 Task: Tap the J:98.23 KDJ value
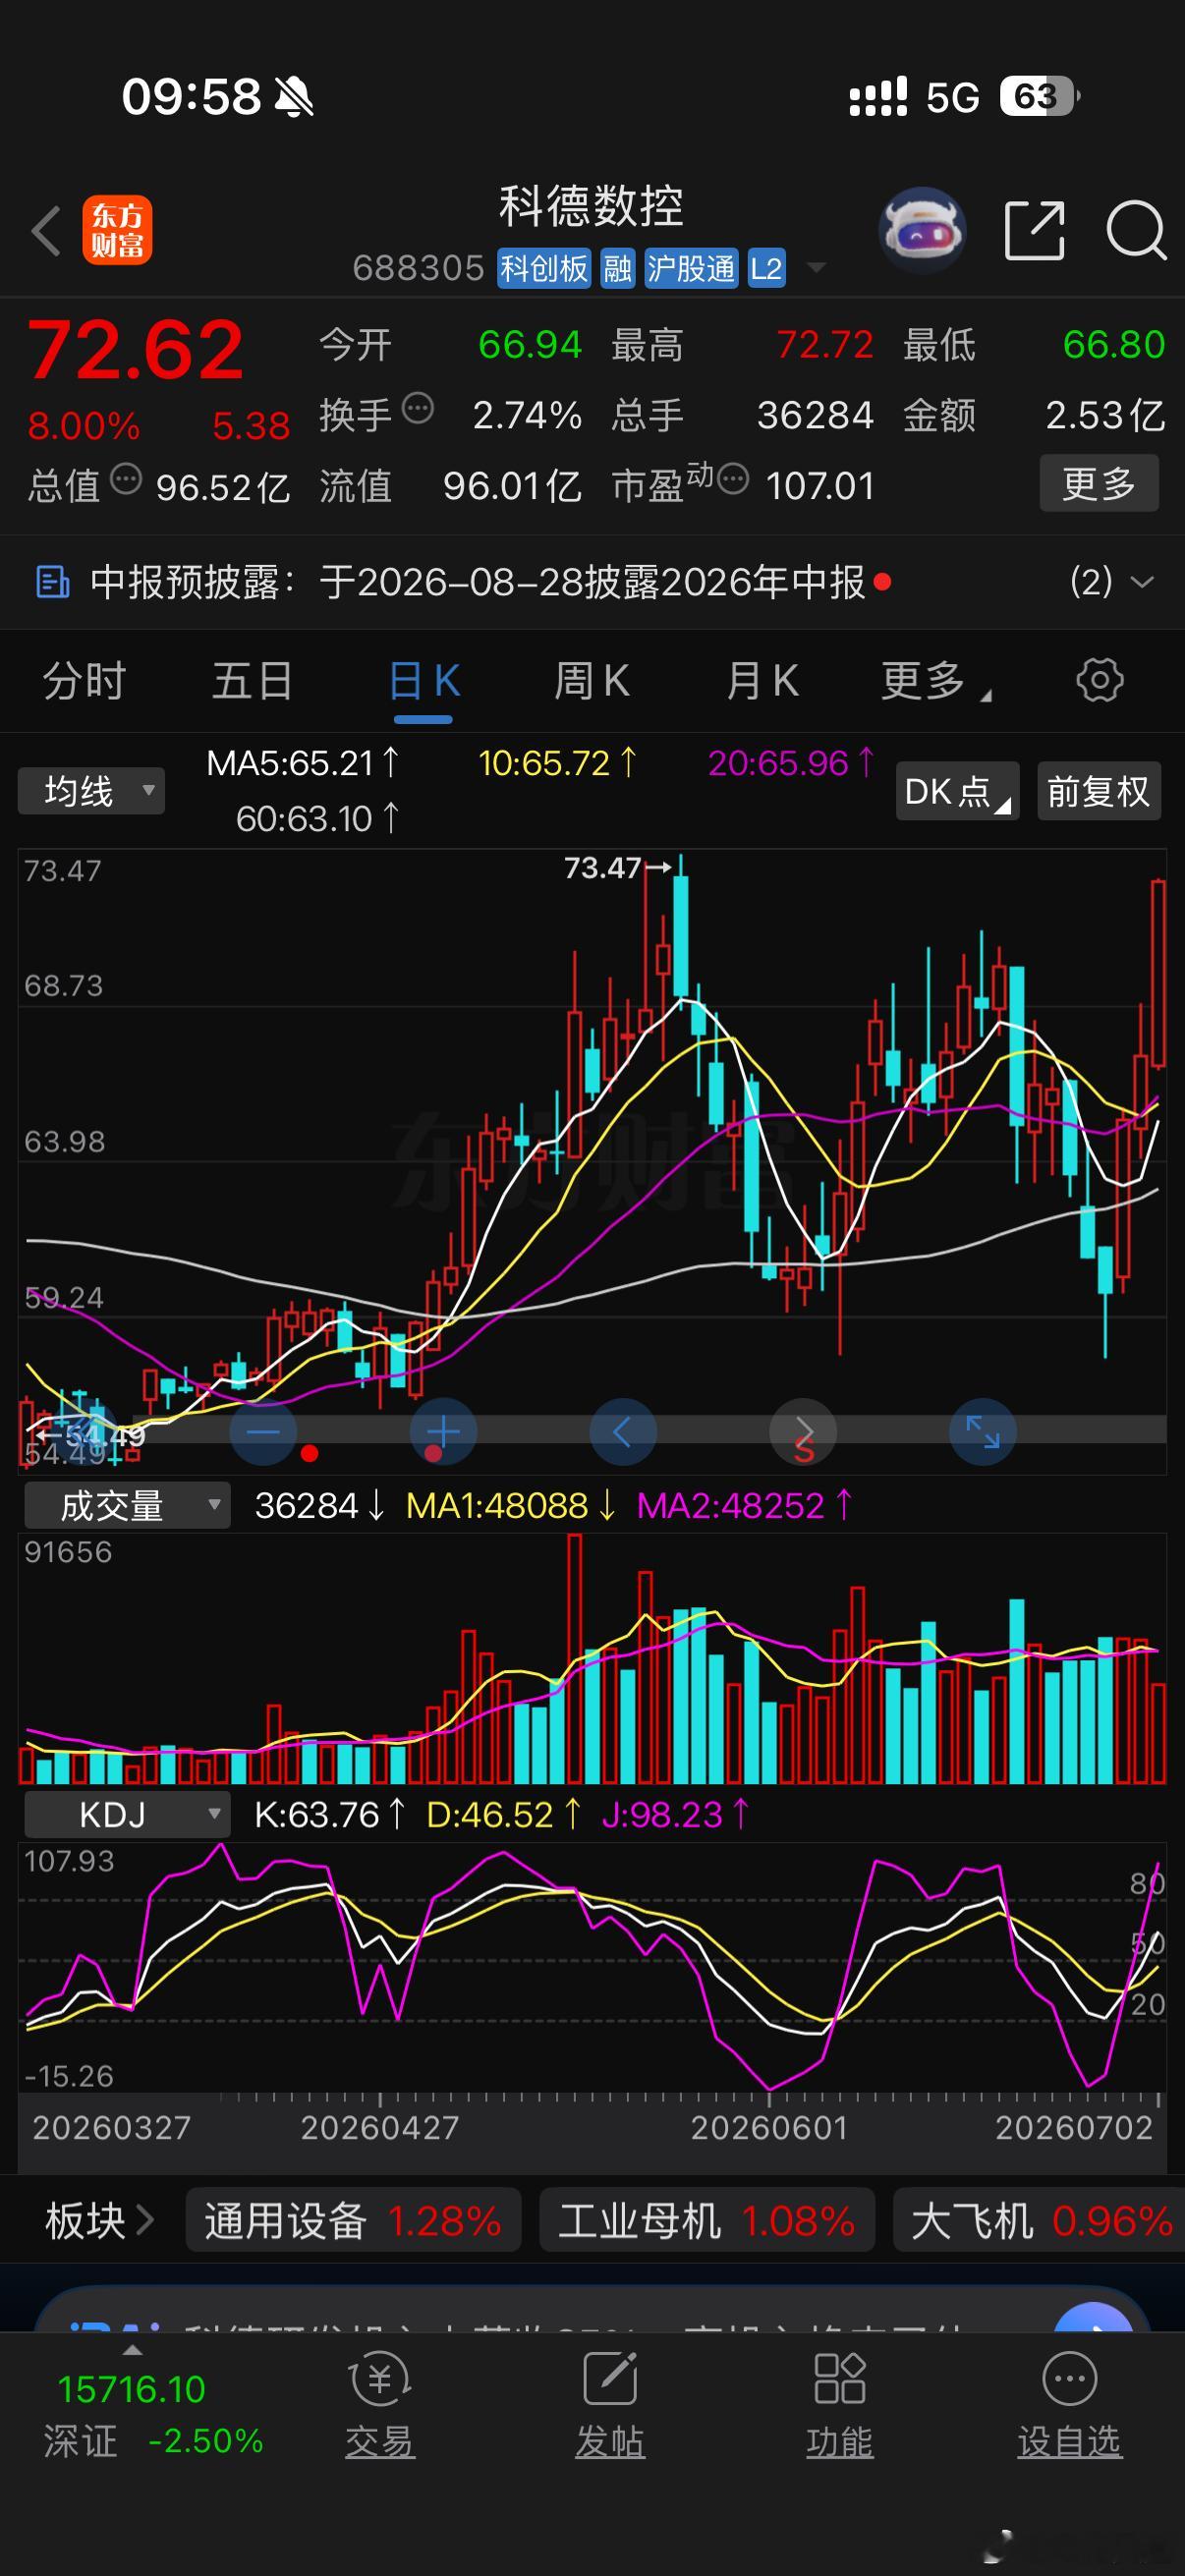(675, 1814)
